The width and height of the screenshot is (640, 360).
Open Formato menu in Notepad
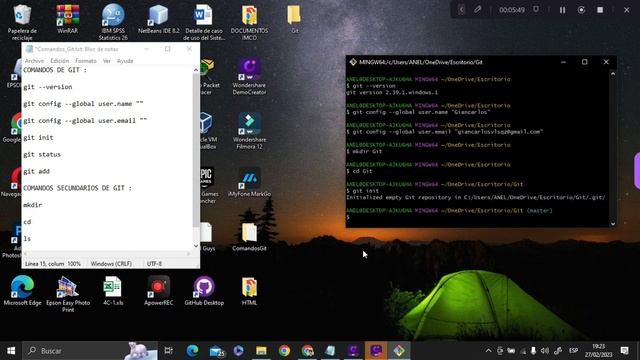click(x=86, y=61)
